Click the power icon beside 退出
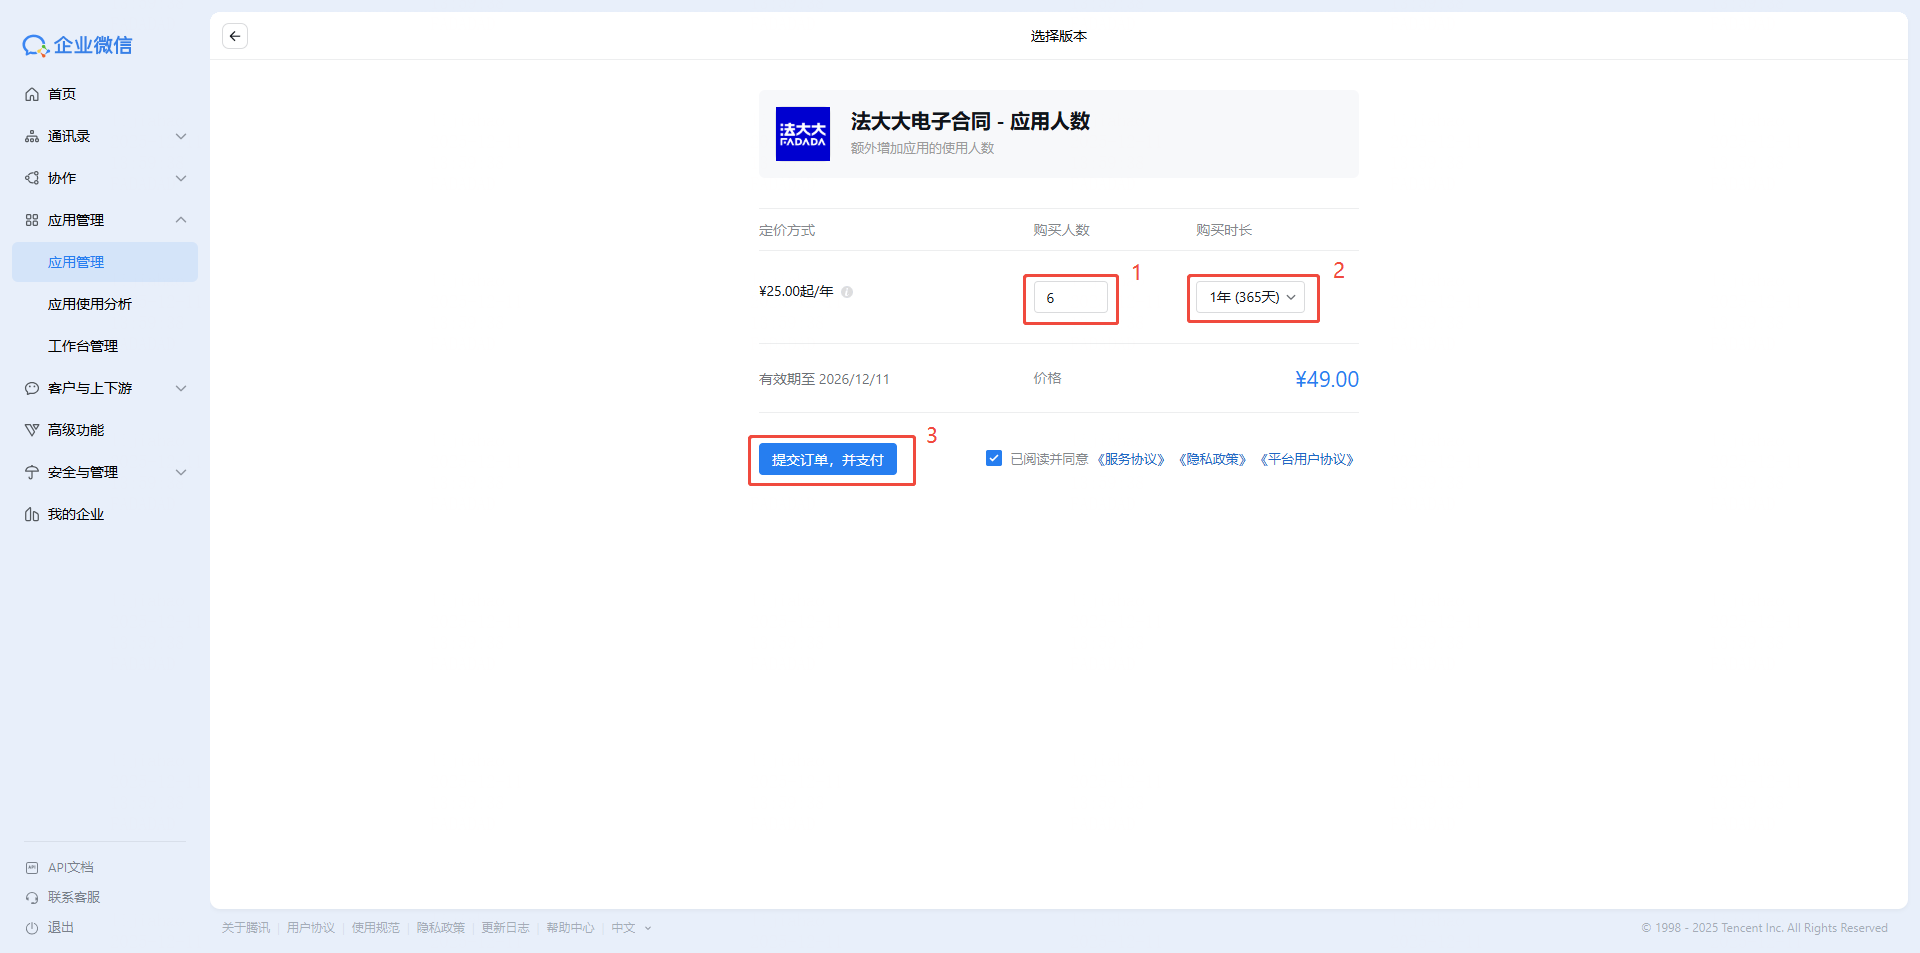 click(x=32, y=928)
